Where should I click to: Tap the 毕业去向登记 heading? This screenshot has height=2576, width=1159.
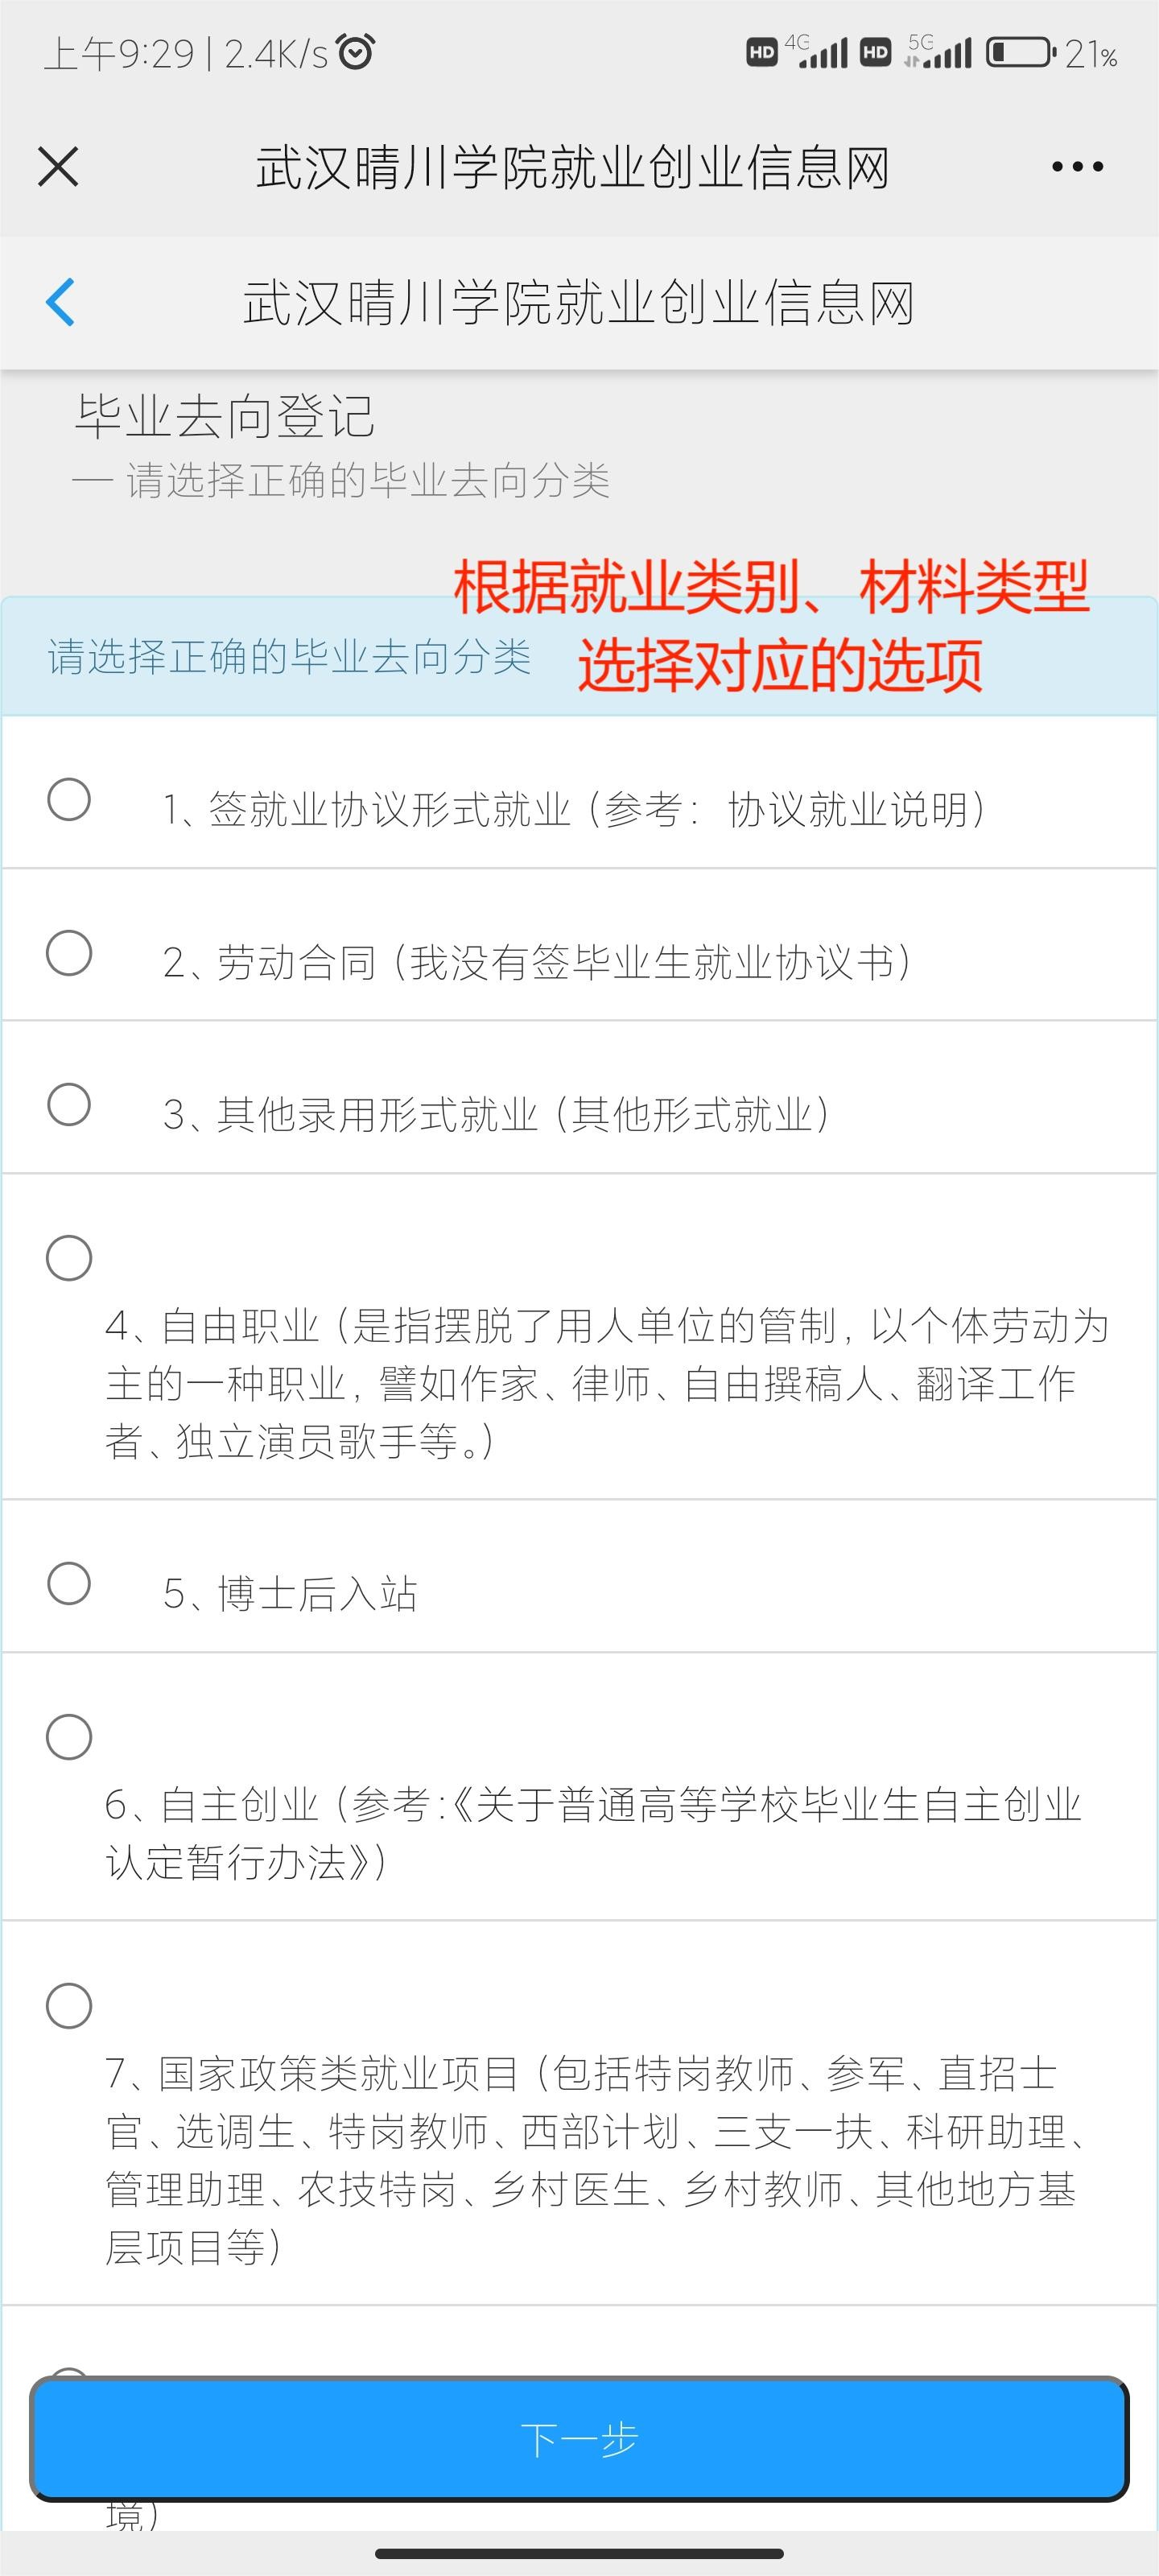point(225,416)
